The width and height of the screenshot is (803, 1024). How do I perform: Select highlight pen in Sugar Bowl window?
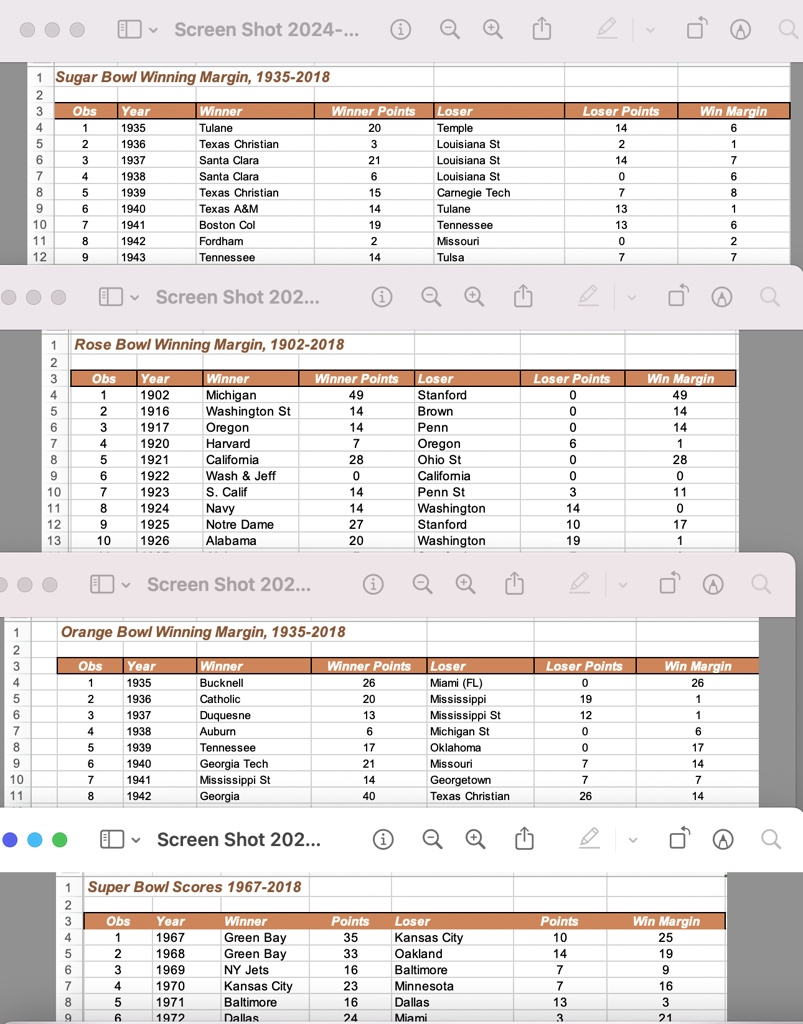pyautogui.click(x=606, y=29)
